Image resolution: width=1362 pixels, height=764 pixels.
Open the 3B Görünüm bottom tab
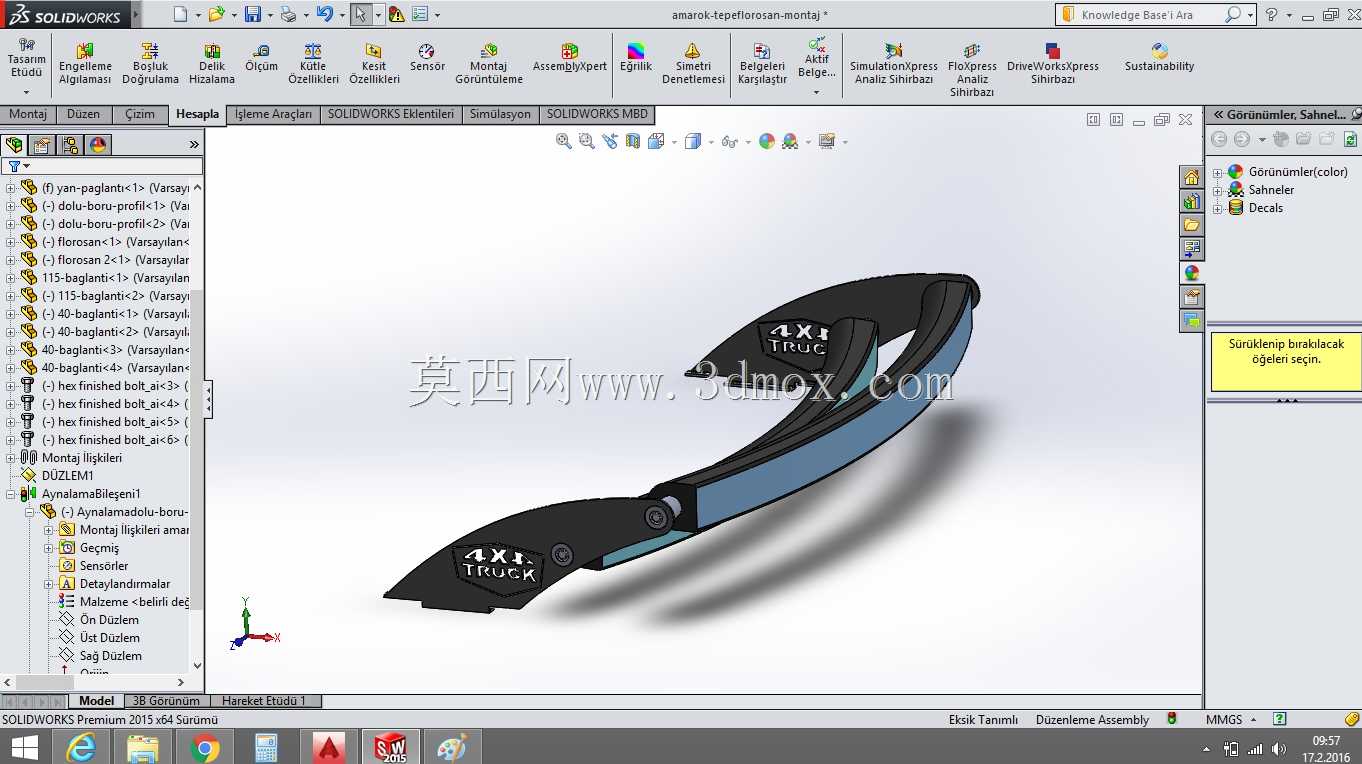166,701
